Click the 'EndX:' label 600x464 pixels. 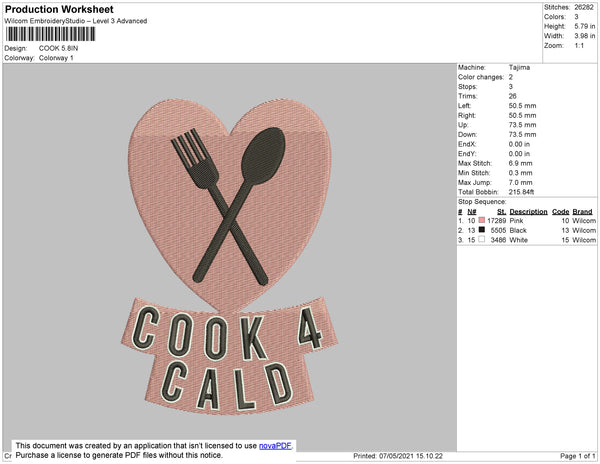pos(467,144)
